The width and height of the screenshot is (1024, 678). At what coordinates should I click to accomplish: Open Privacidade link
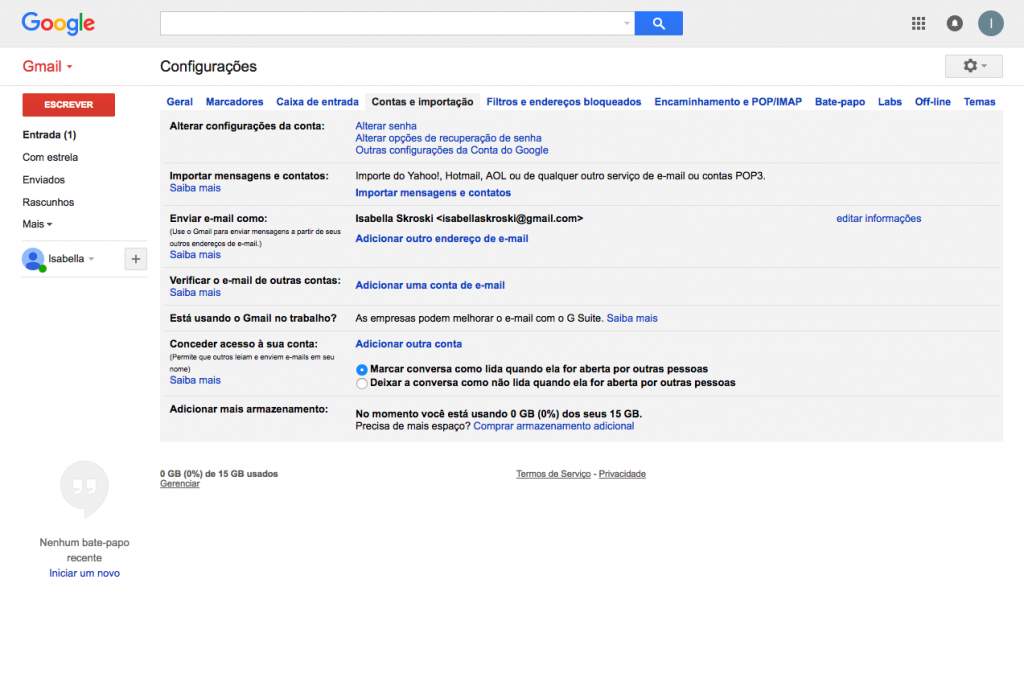pos(622,474)
